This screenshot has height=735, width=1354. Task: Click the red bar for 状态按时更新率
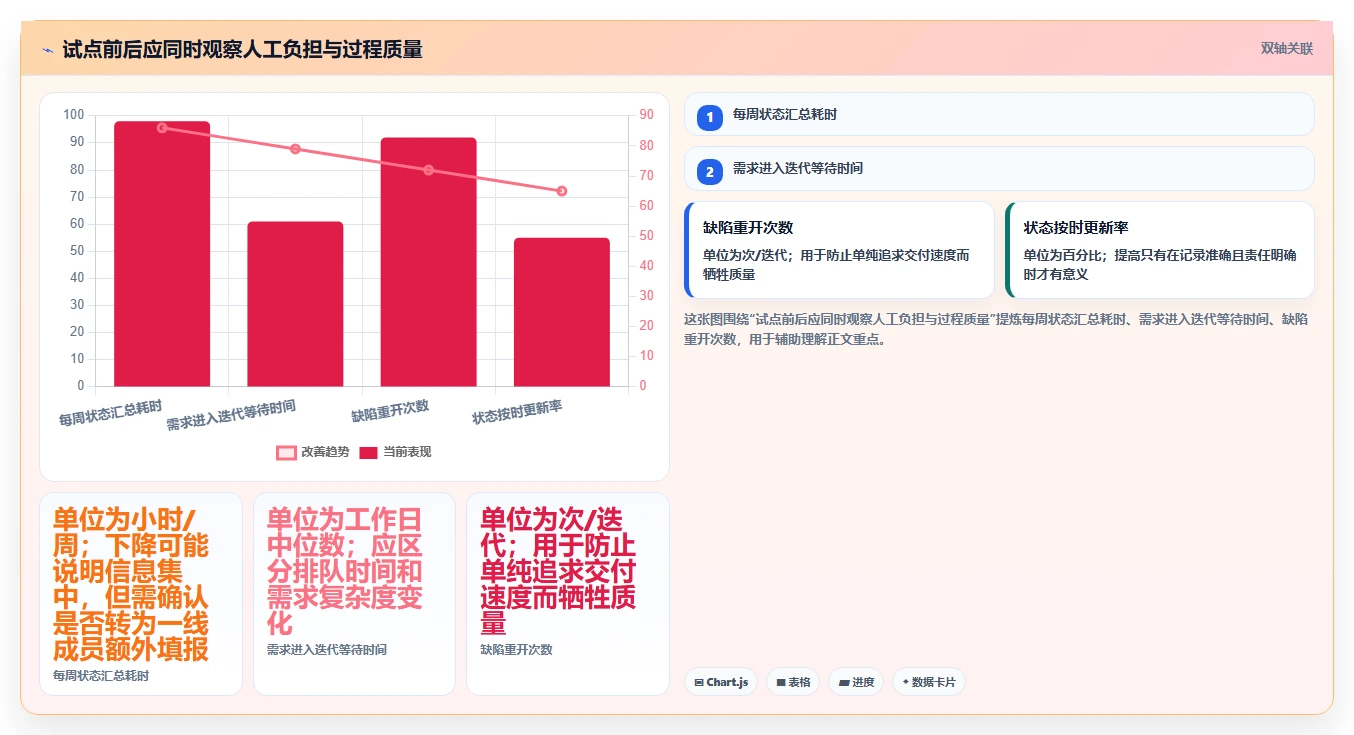561,312
